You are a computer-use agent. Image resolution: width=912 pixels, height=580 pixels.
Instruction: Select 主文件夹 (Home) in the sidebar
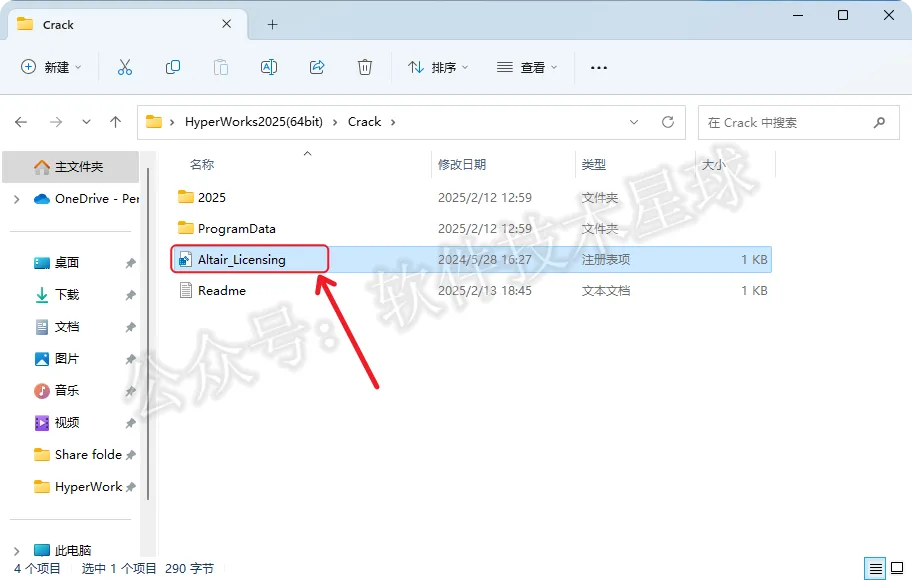click(x=70, y=167)
